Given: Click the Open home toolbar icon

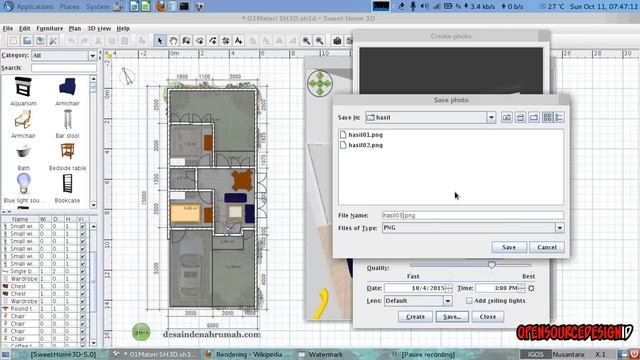Looking at the screenshot, I should tap(27, 41).
